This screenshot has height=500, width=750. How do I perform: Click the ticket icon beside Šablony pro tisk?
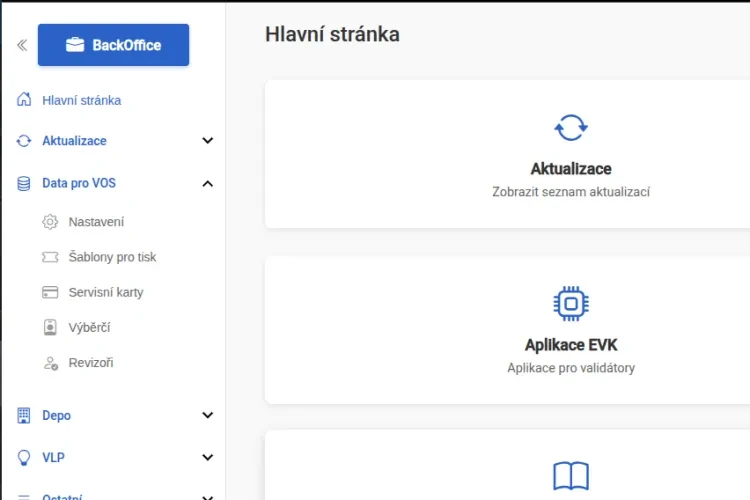pos(50,257)
